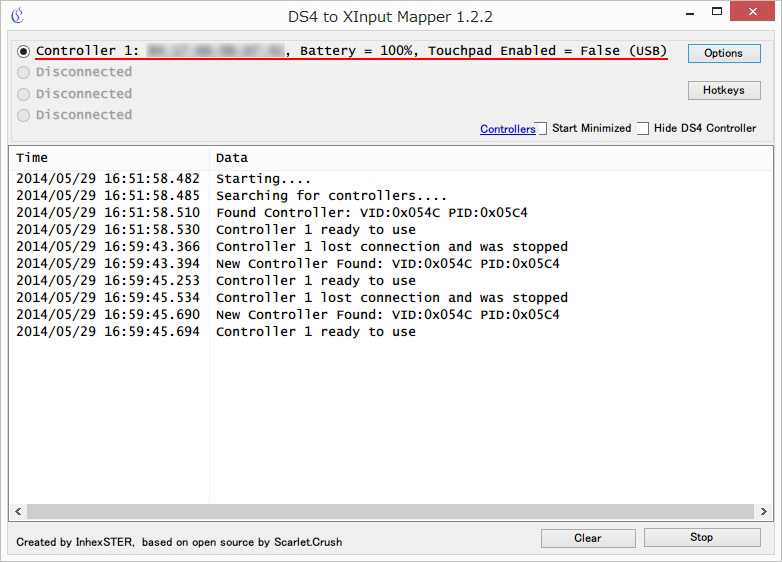
Task: Click the right arrow of the horizontal scrollbar
Action: (x=764, y=511)
